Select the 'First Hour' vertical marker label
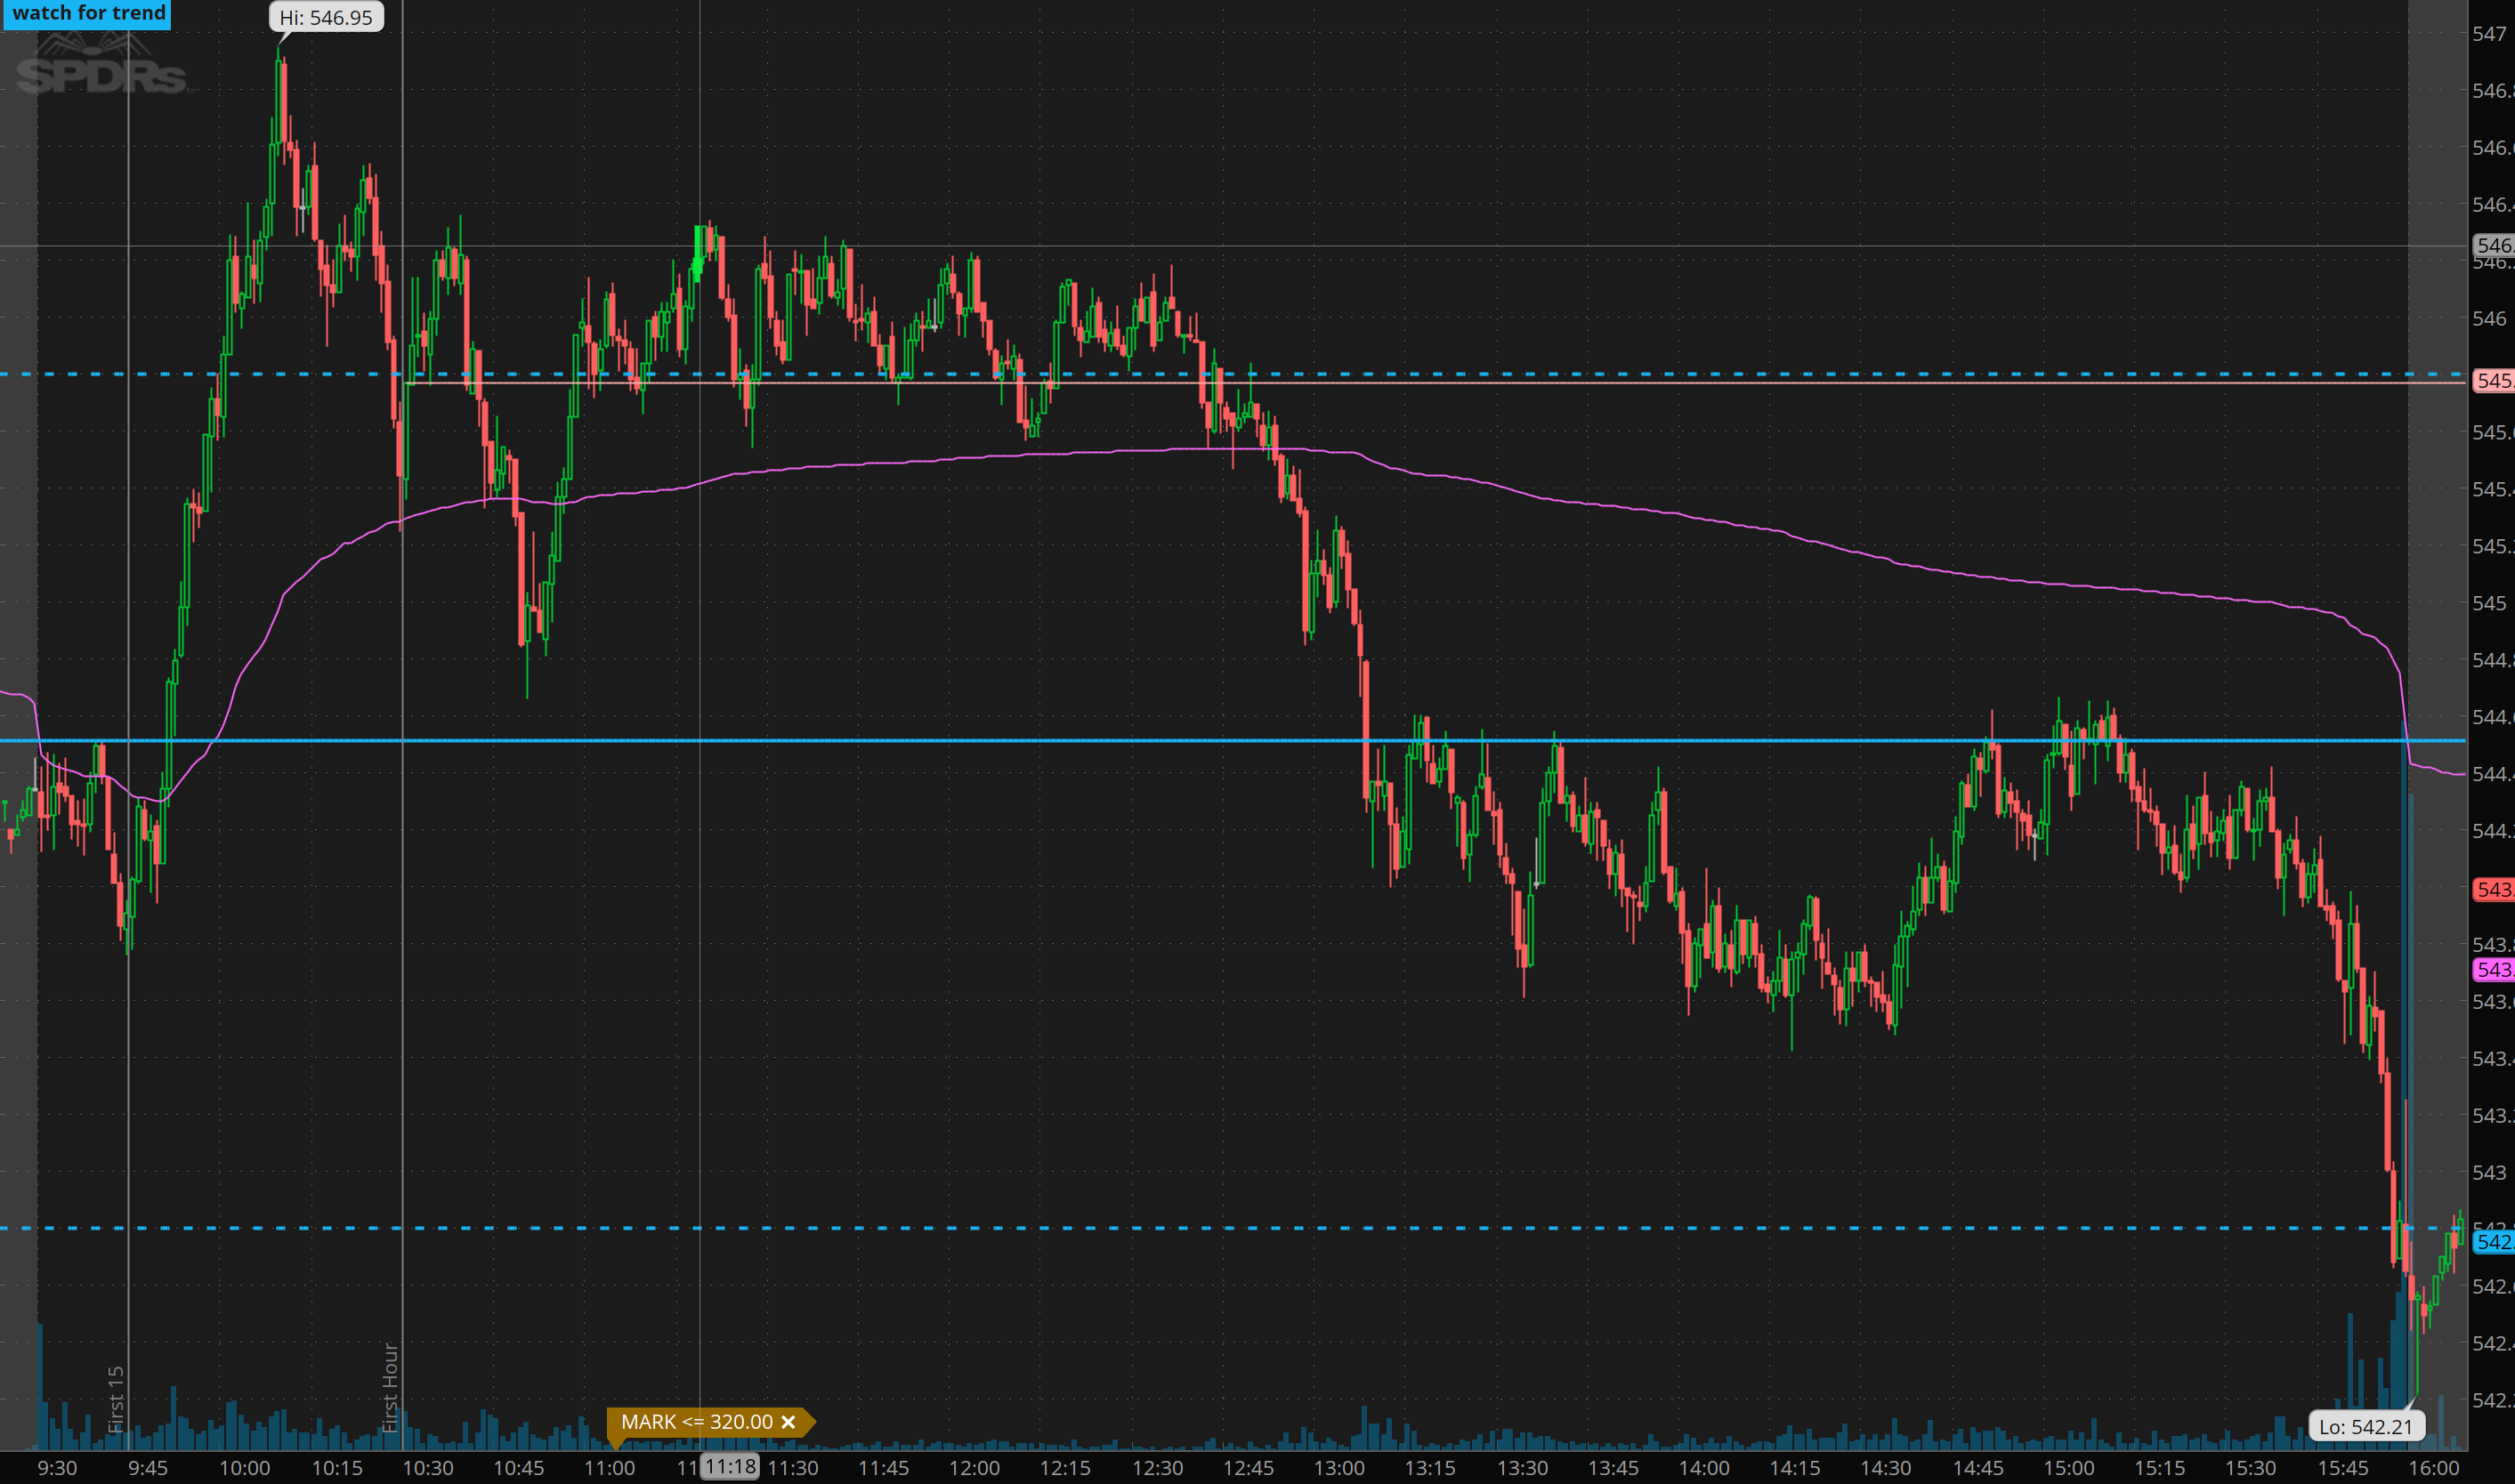Viewport: 2515px width, 1484px height. (x=390, y=1386)
